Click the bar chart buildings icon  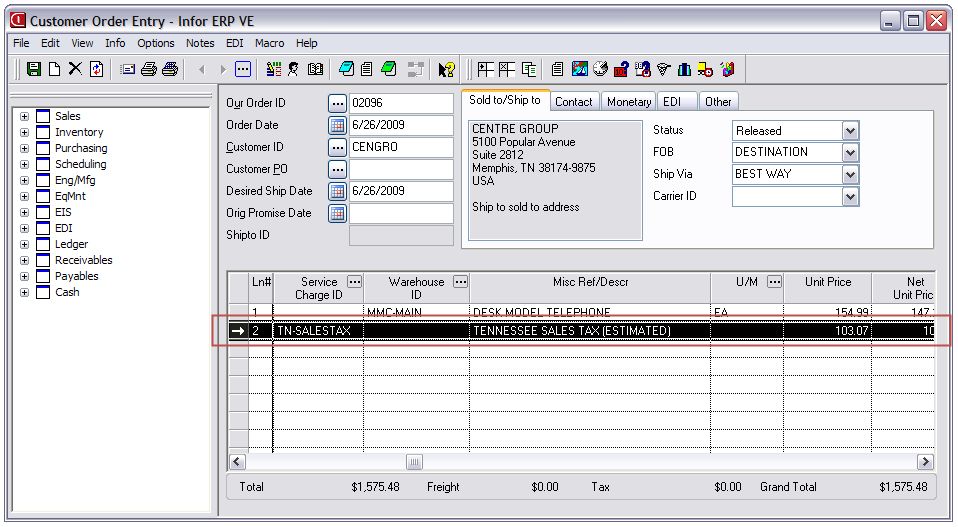[x=684, y=70]
